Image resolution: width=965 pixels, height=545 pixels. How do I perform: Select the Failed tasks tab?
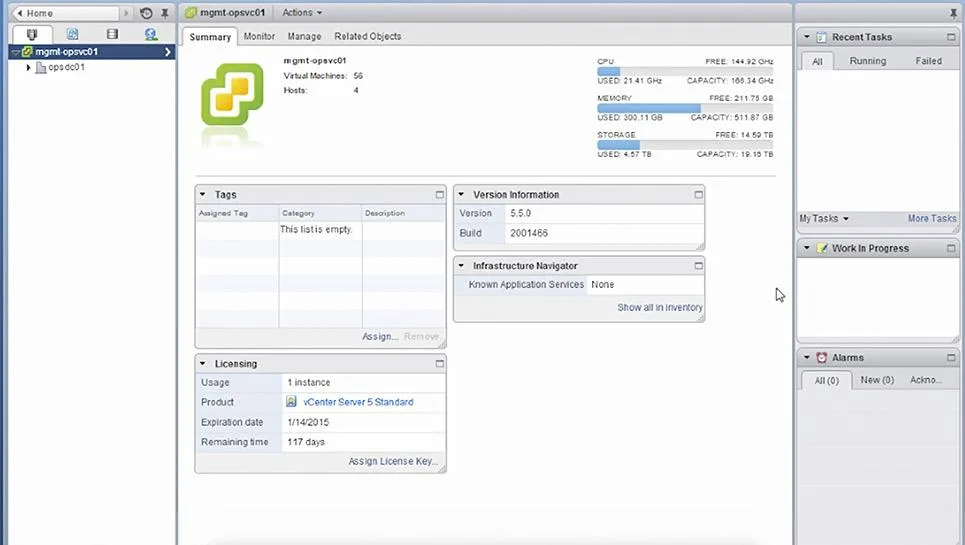928,61
